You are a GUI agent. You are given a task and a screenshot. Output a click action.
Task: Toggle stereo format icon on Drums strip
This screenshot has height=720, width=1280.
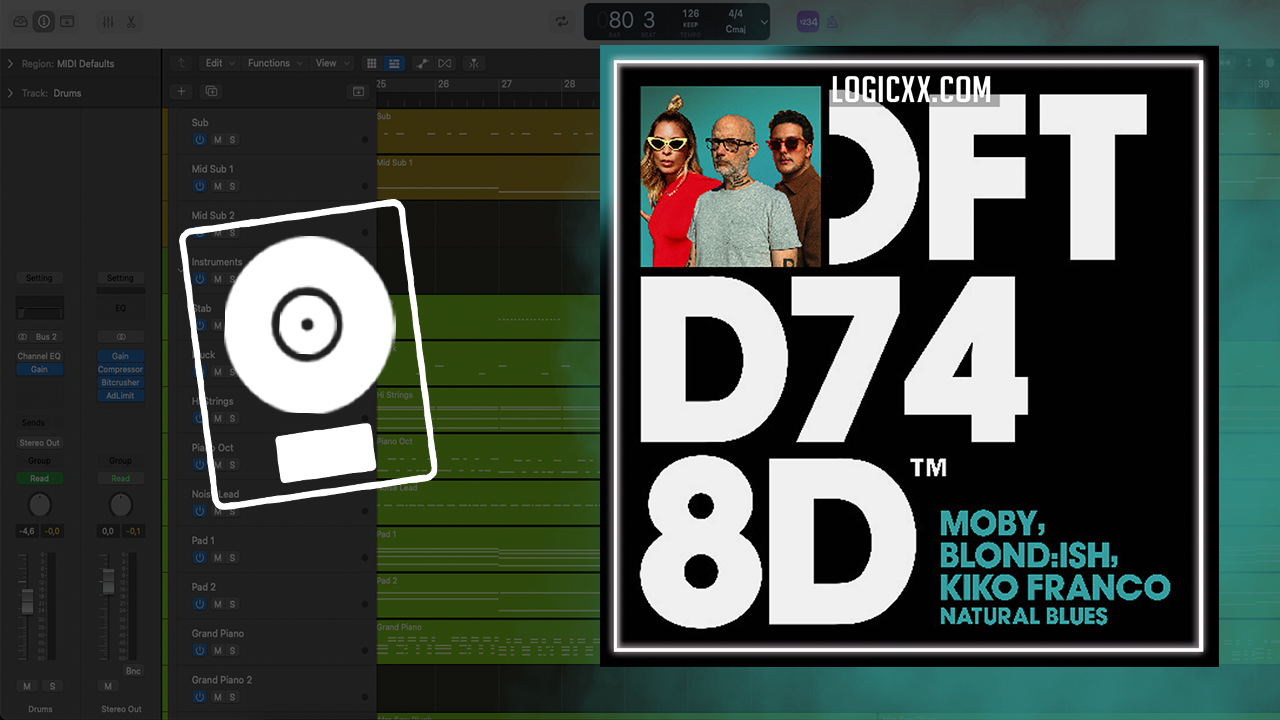(23, 337)
